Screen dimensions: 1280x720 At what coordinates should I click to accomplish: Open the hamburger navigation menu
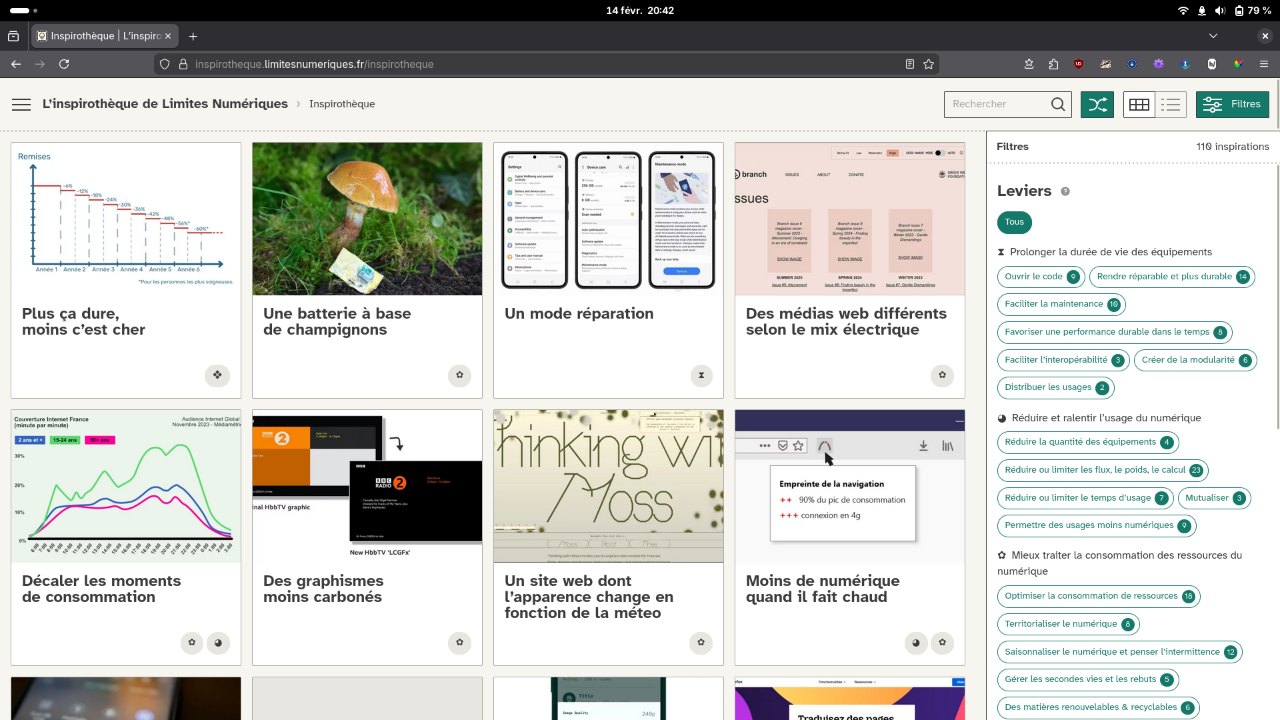[21, 104]
